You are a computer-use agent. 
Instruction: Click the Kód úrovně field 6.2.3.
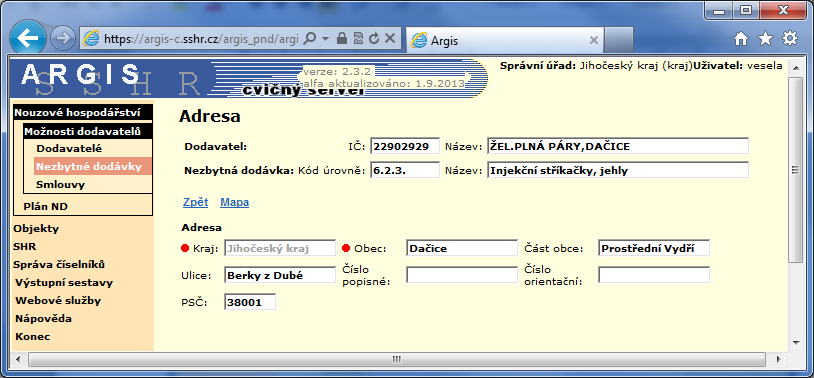pos(405,170)
